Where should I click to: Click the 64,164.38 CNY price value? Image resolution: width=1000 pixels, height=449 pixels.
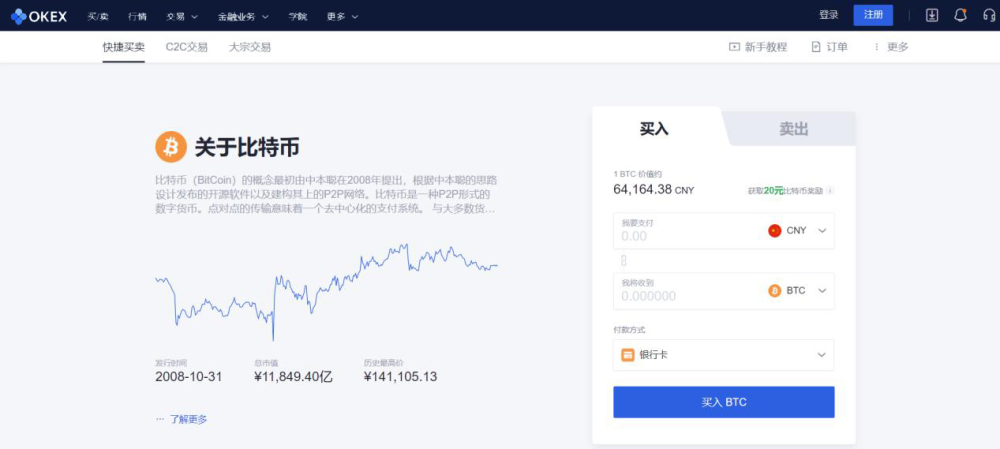[x=654, y=189]
